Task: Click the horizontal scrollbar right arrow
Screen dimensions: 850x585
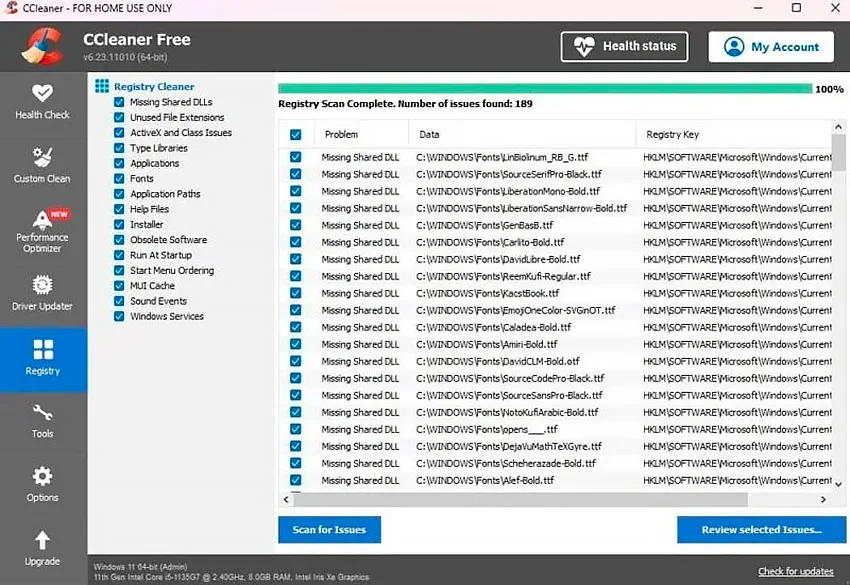Action: [823, 499]
